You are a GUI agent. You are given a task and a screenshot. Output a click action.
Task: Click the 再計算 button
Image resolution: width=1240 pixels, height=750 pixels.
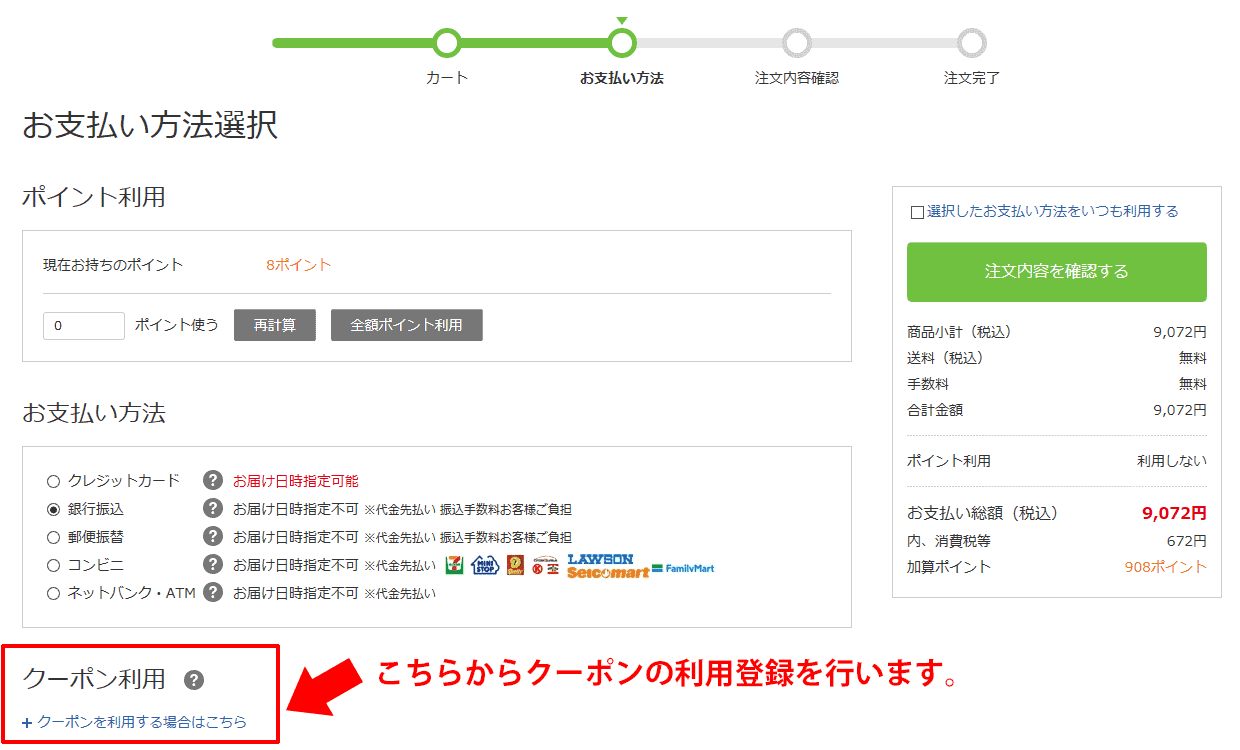pos(275,325)
